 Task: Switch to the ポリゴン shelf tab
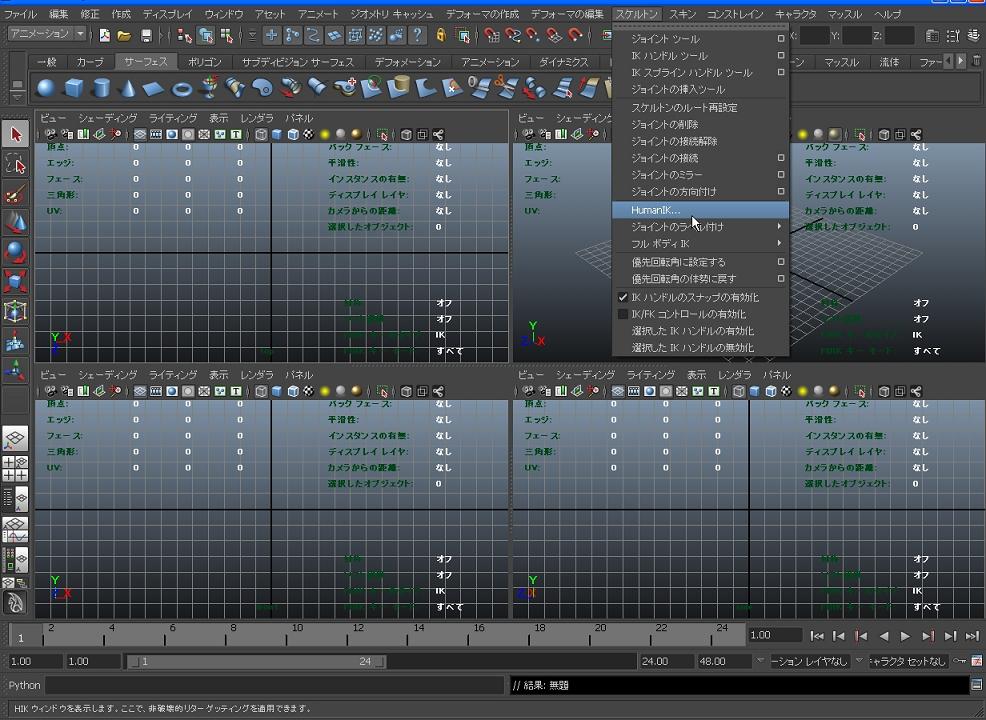204,62
